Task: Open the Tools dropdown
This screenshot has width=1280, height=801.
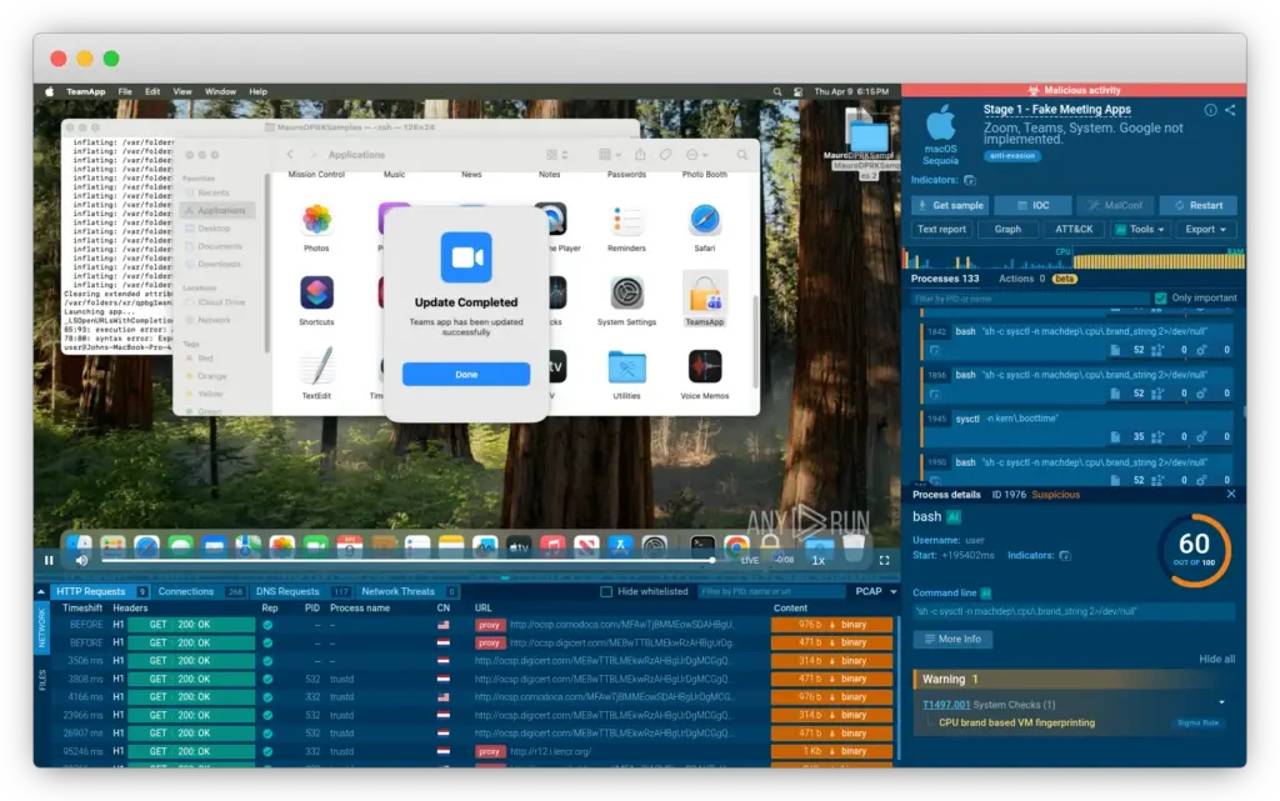Action: 1139,228
